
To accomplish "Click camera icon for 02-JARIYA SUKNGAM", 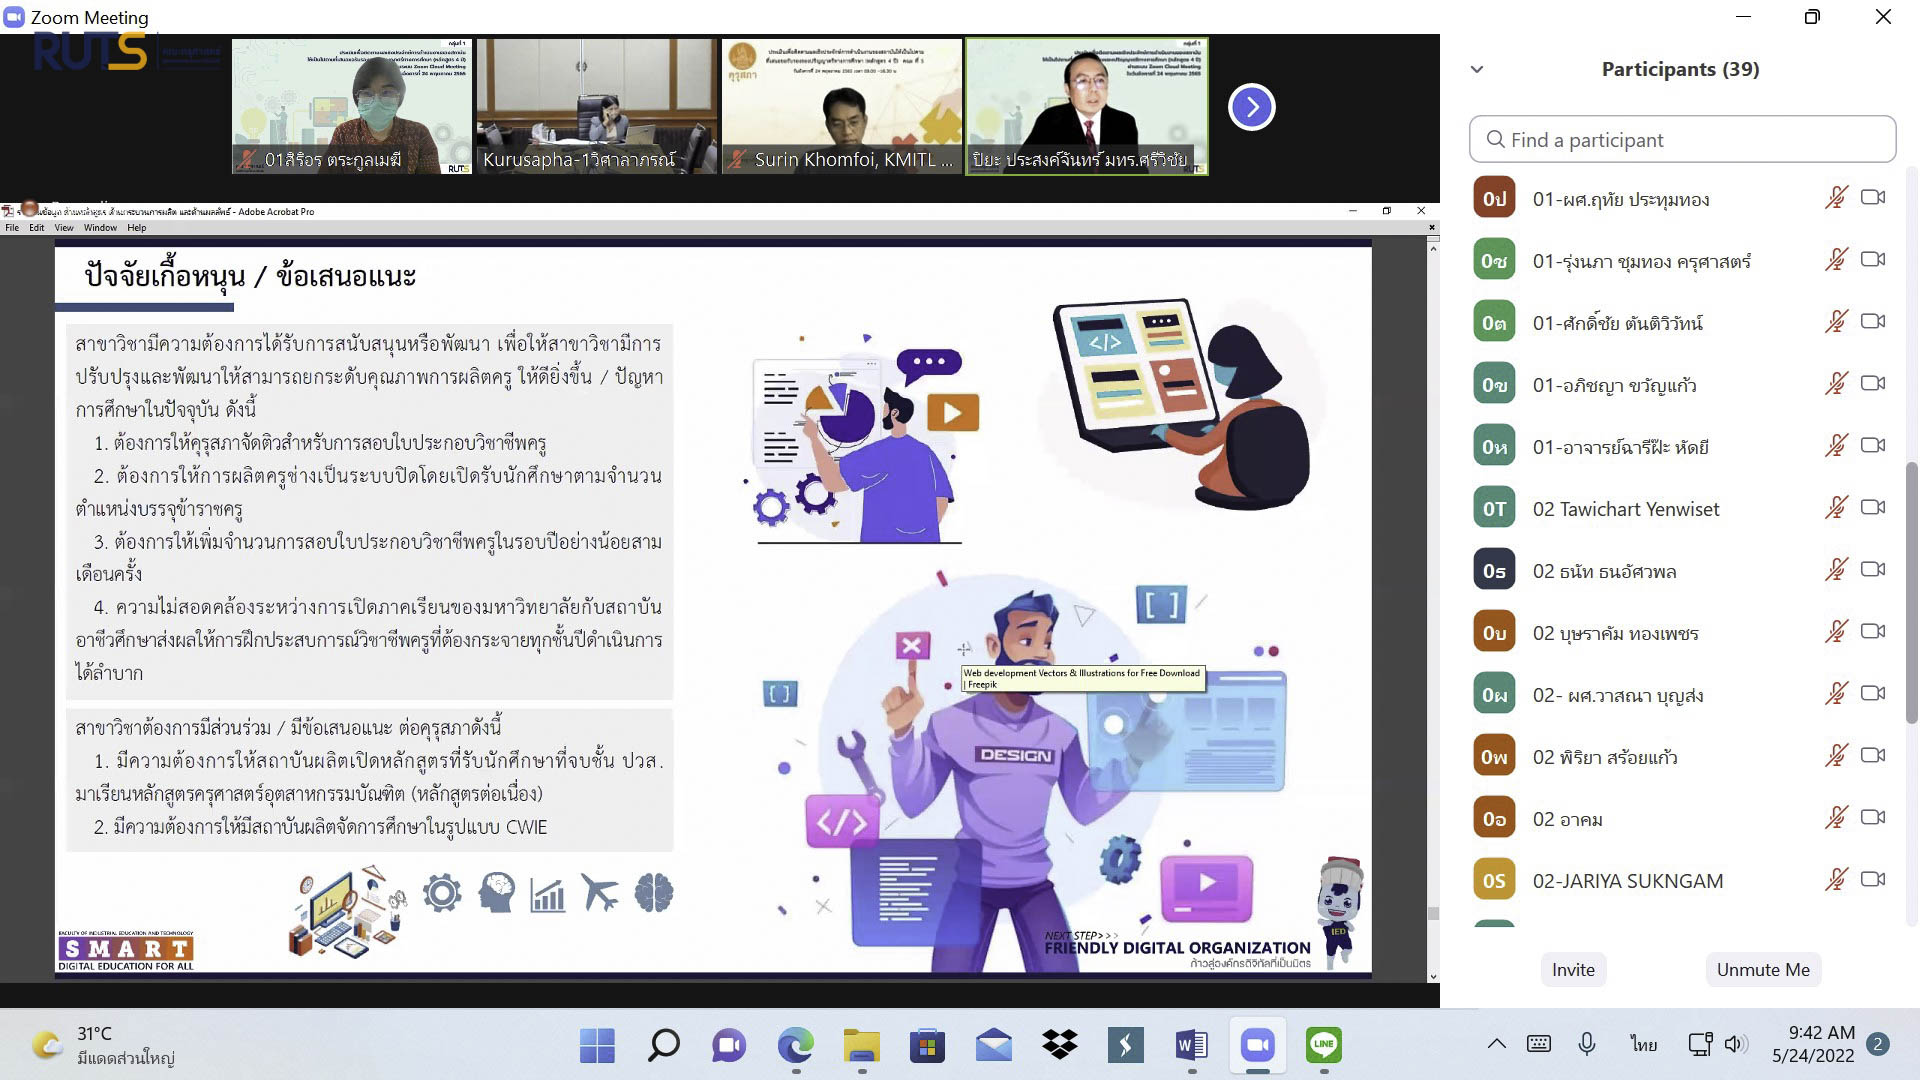I will coord(1873,880).
